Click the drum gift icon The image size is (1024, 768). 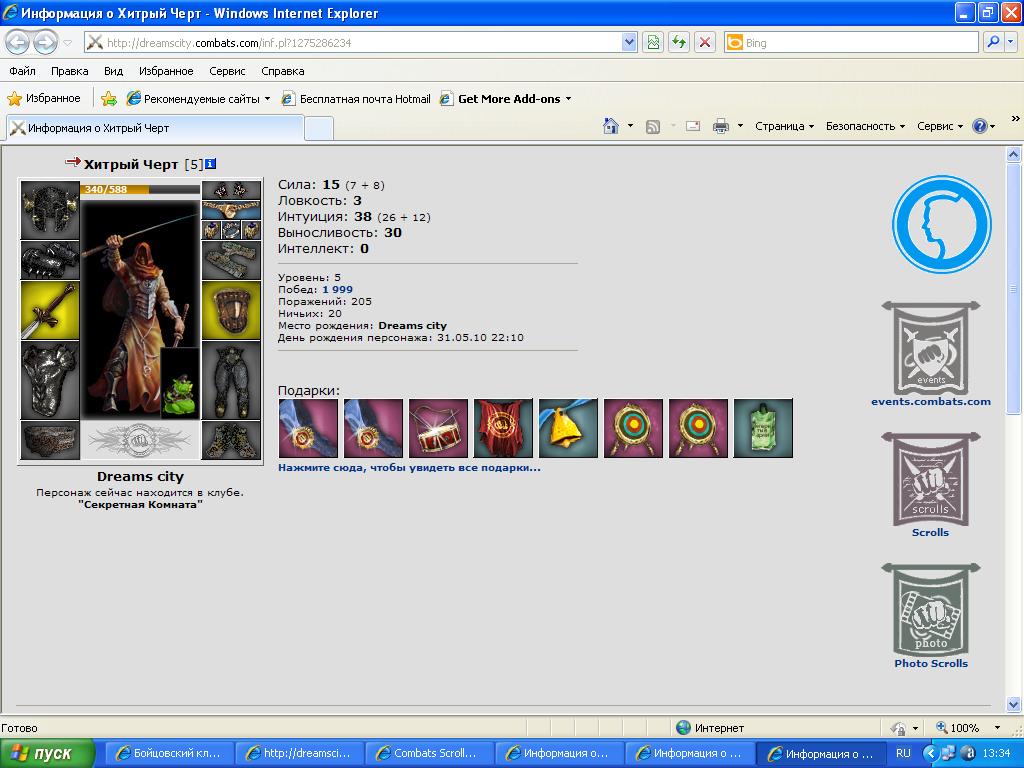pyautogui.click(x=438, y=428)
